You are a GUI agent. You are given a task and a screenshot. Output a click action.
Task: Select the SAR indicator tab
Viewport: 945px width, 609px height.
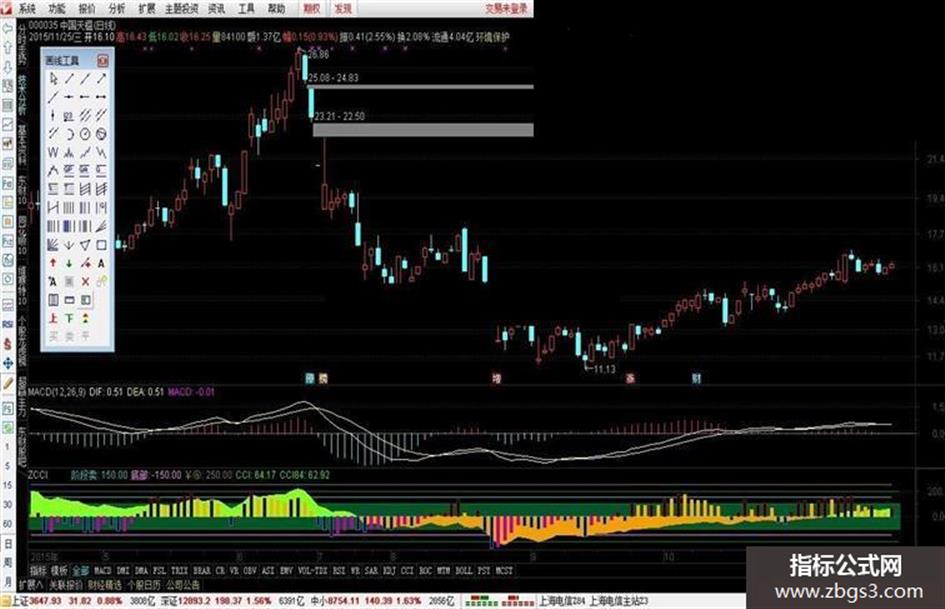(372, 570)
